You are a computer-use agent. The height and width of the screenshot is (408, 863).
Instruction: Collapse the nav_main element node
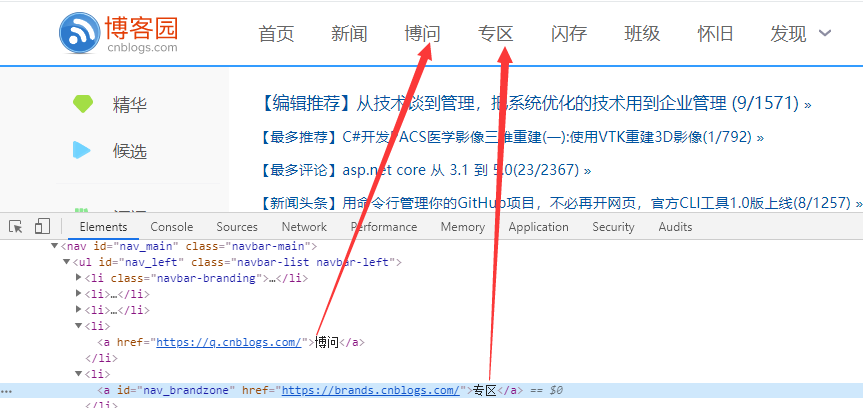54,245
